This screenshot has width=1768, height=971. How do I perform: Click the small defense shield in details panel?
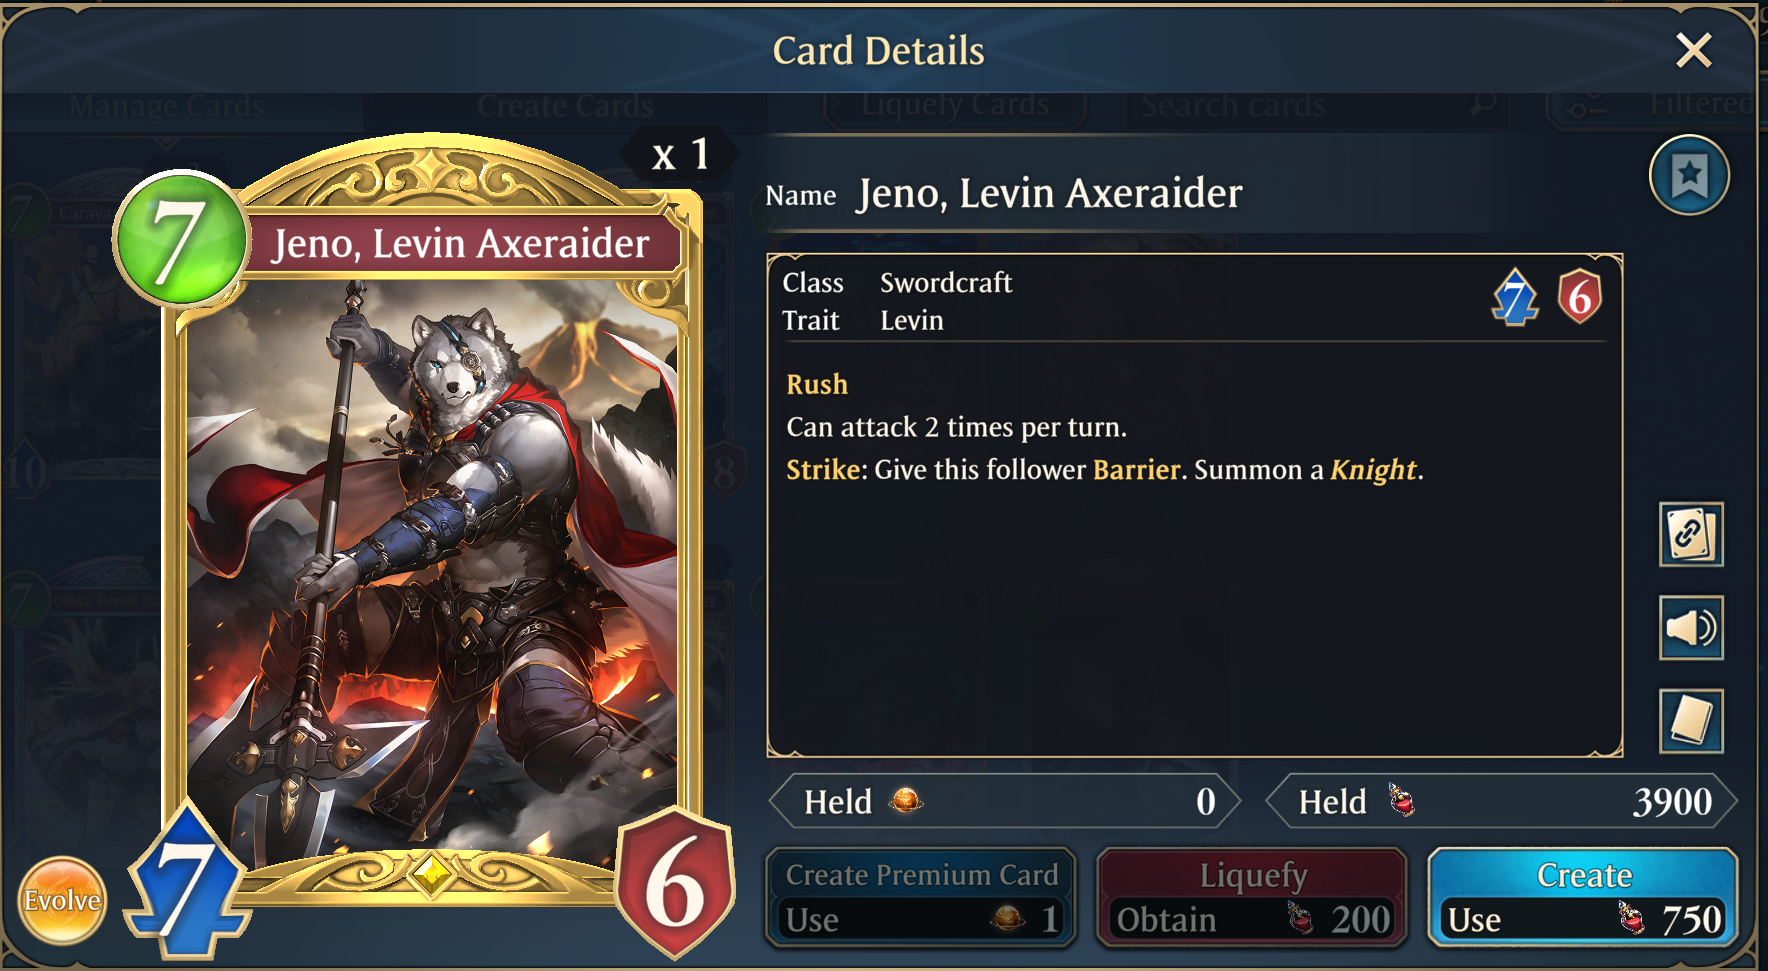[x=1580, y=297]
